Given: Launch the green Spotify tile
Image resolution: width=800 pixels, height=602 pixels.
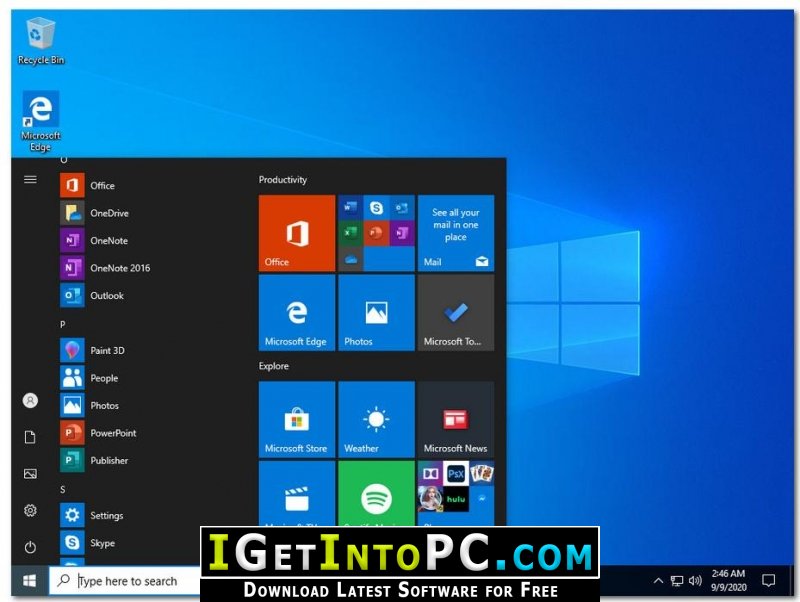Looking at the screenshot, I should pos(377,493).
